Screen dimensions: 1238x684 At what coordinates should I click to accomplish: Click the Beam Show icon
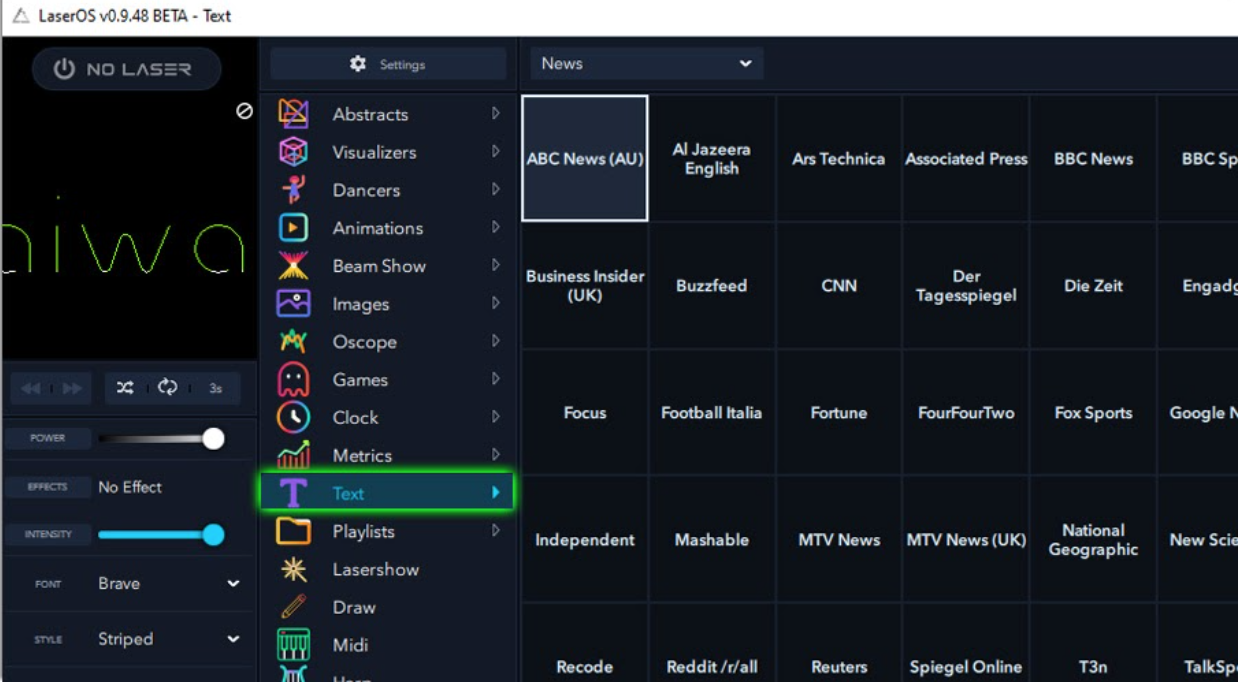[293, 266]
